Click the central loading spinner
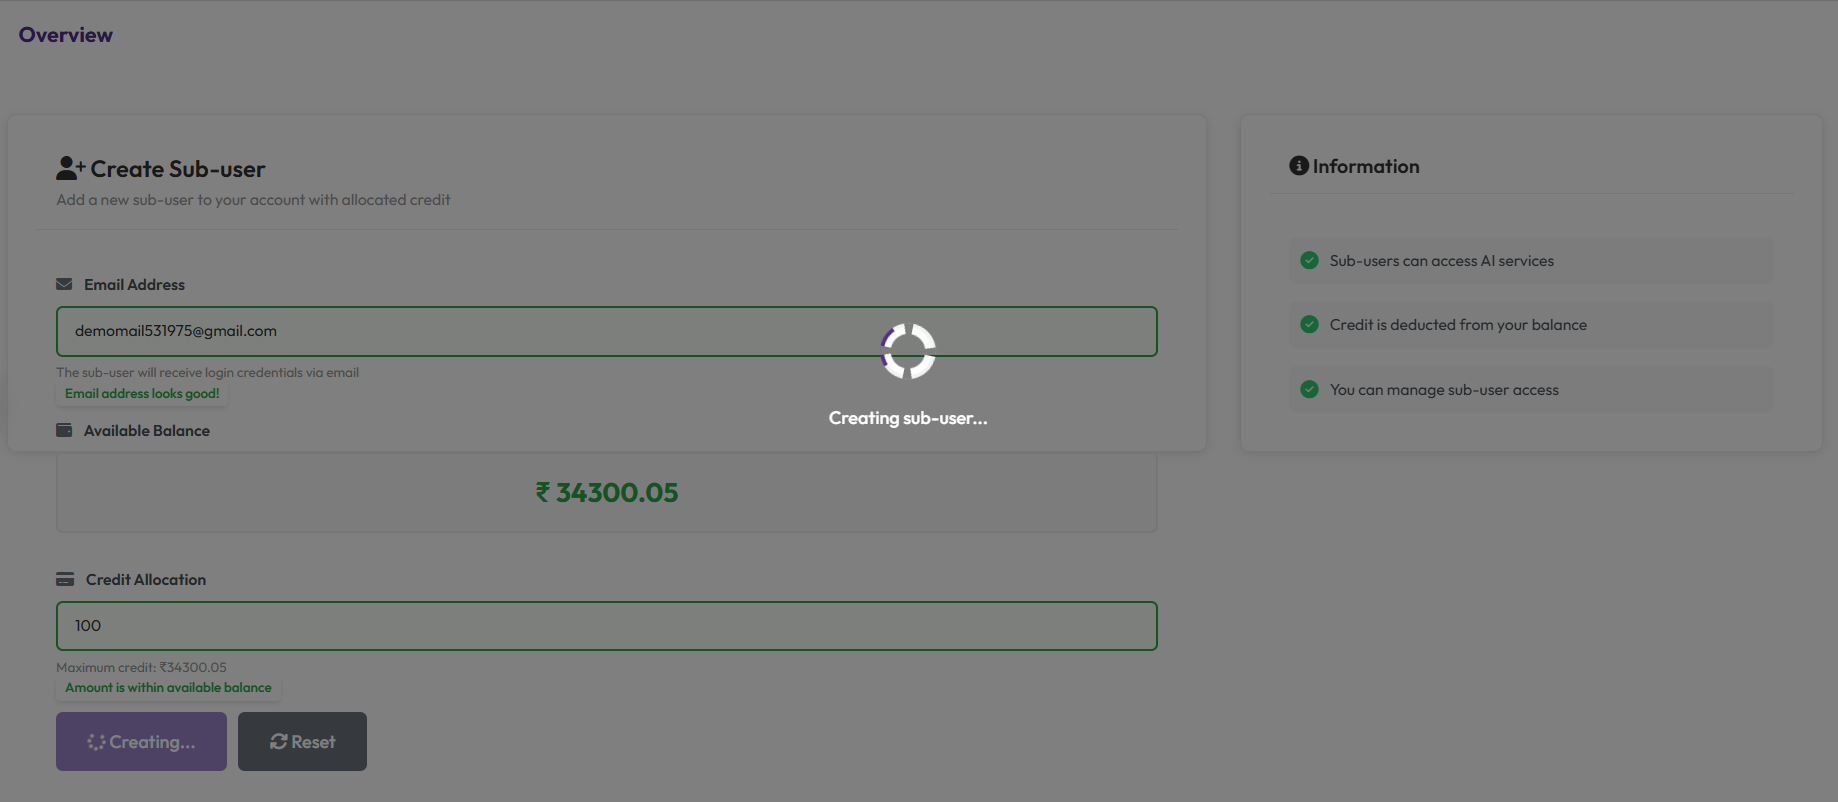1838x802 pixels. click(x=908, y=351)
